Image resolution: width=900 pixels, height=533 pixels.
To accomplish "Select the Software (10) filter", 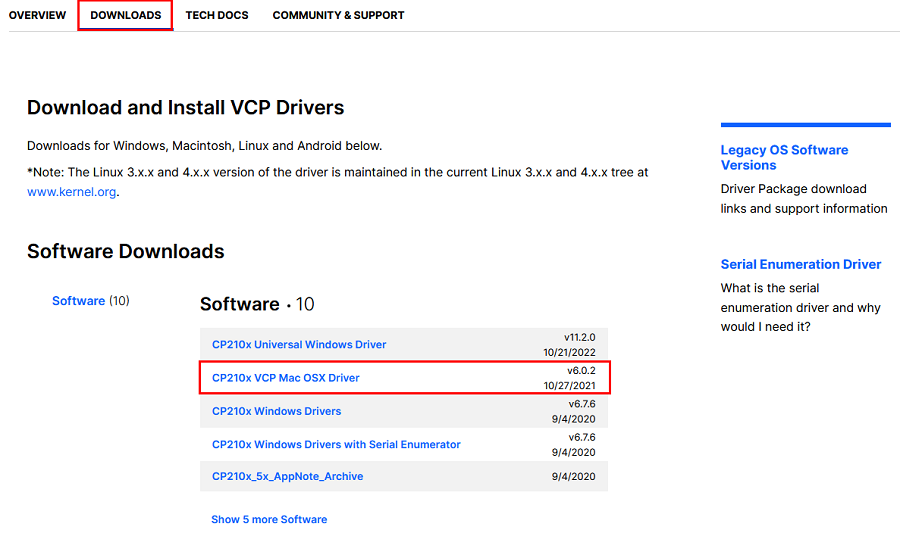I will tap(79, 301).
